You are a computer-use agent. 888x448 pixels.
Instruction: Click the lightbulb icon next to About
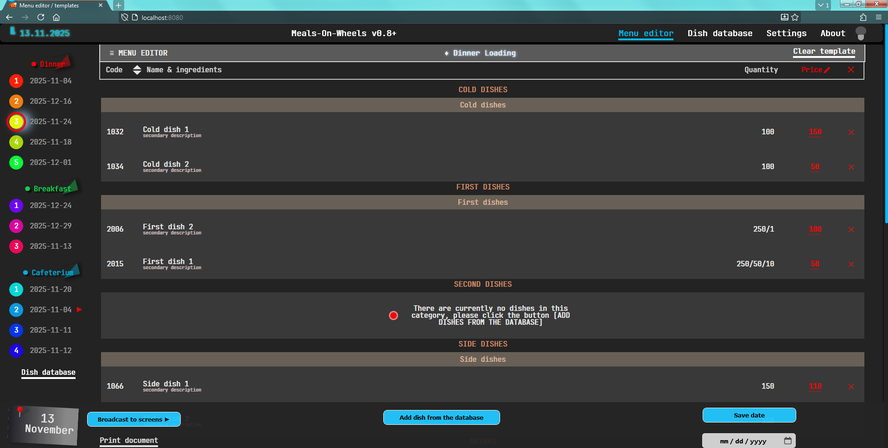(861, 33)
